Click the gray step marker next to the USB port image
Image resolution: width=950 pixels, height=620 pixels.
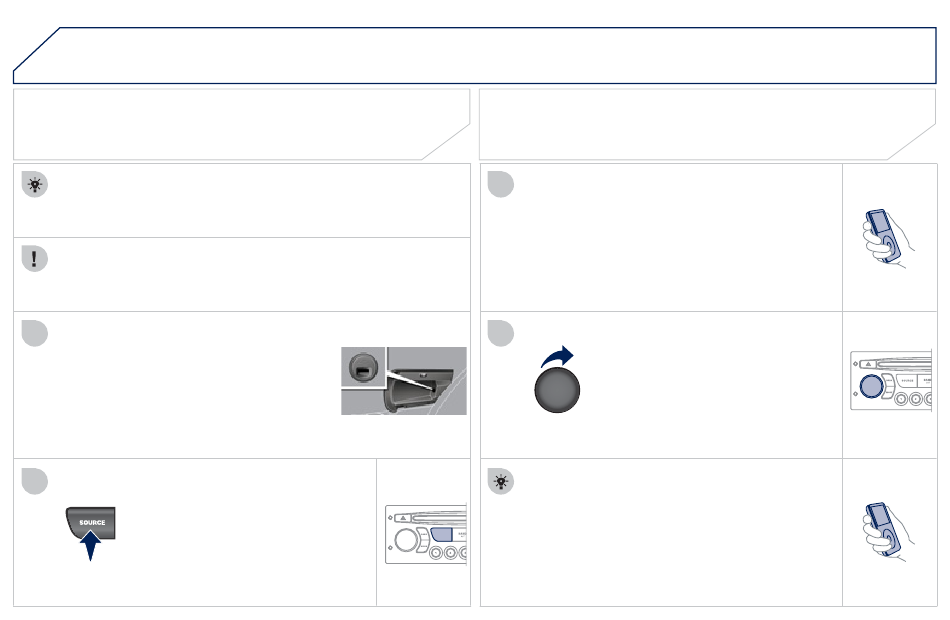(35, 333)
